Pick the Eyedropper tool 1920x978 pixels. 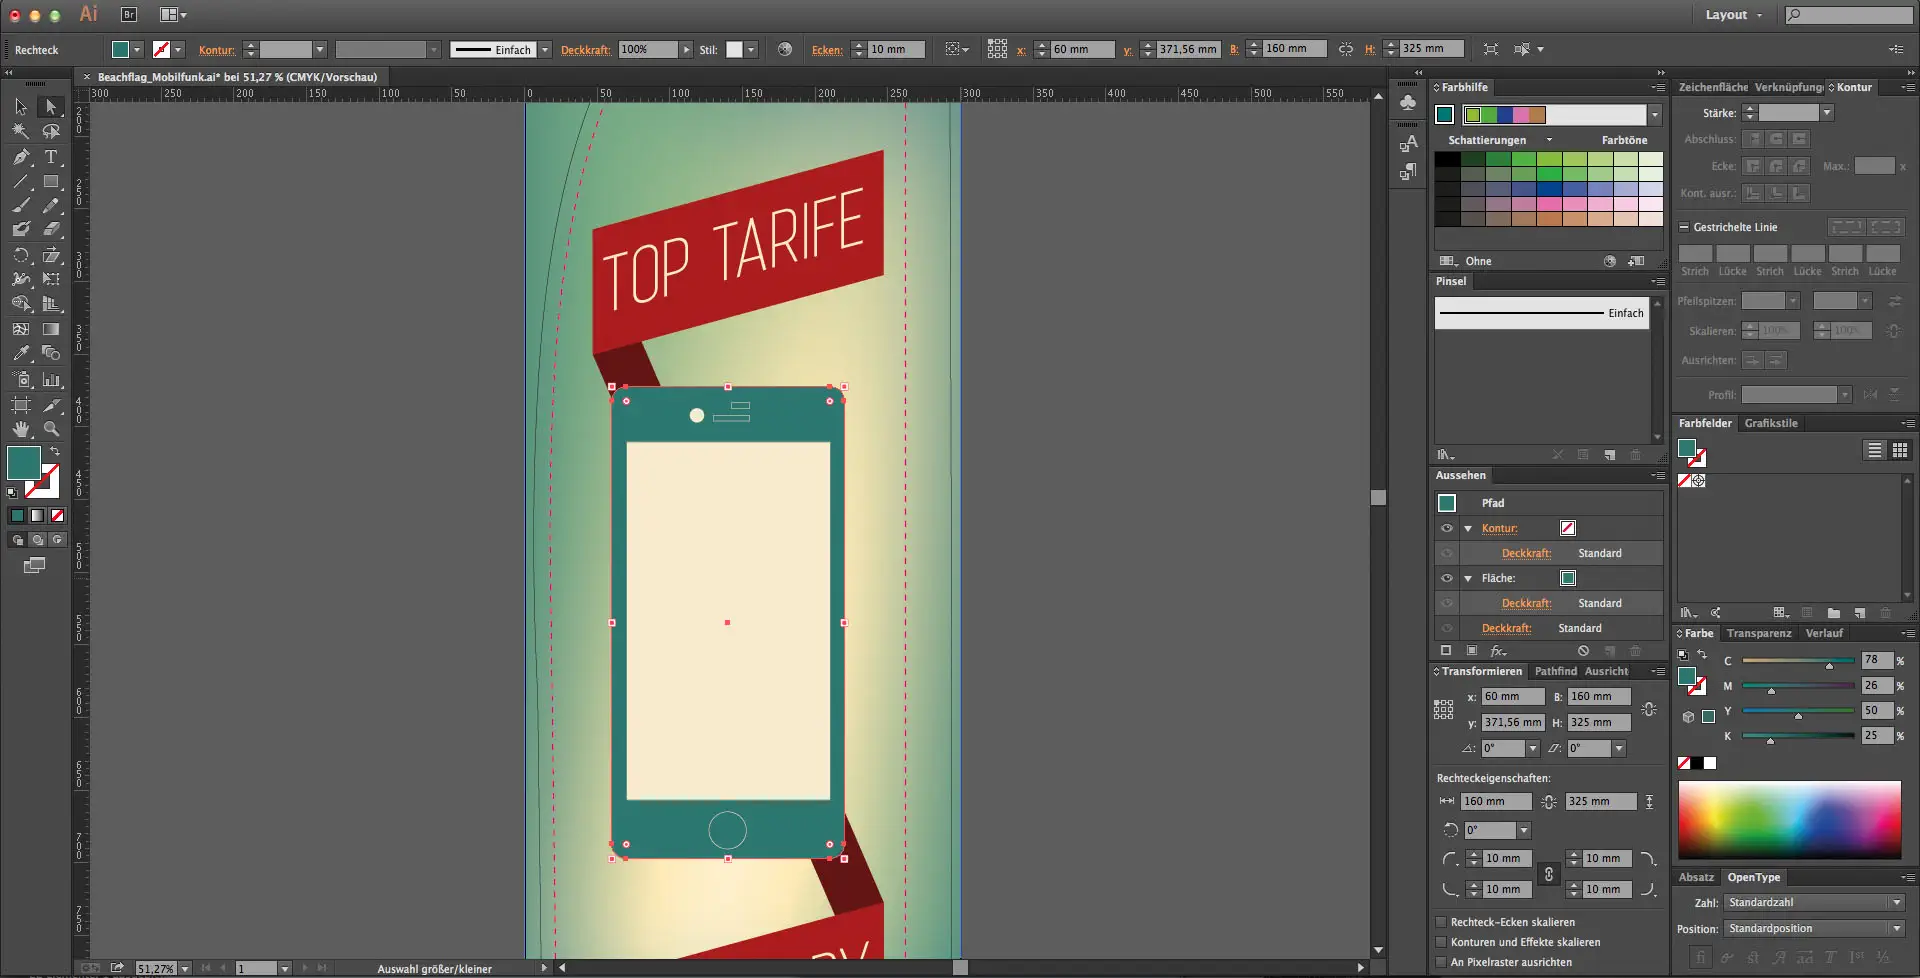point(21,353)
